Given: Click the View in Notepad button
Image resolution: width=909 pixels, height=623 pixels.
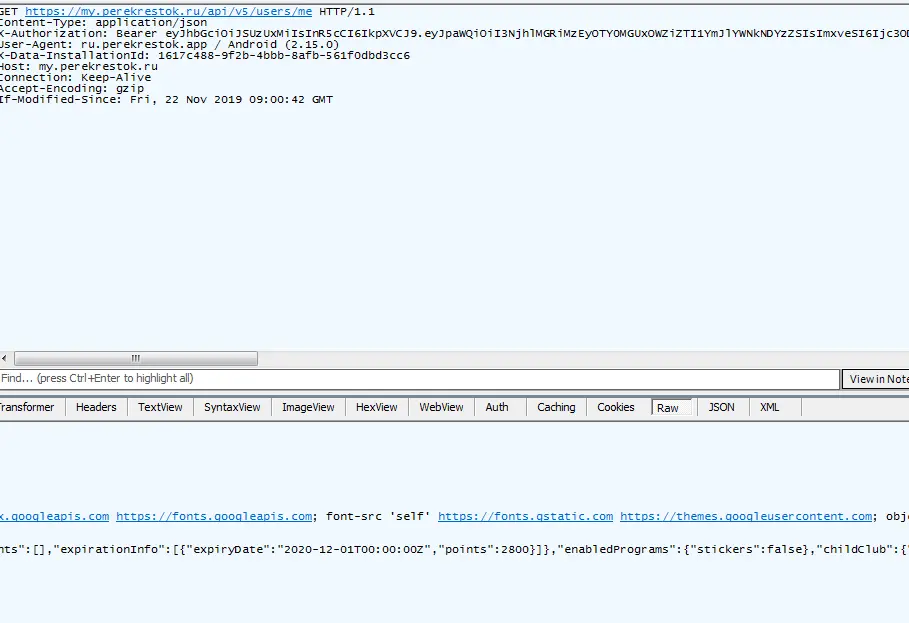Looking at the screenshot, I should tap(875, 379).
